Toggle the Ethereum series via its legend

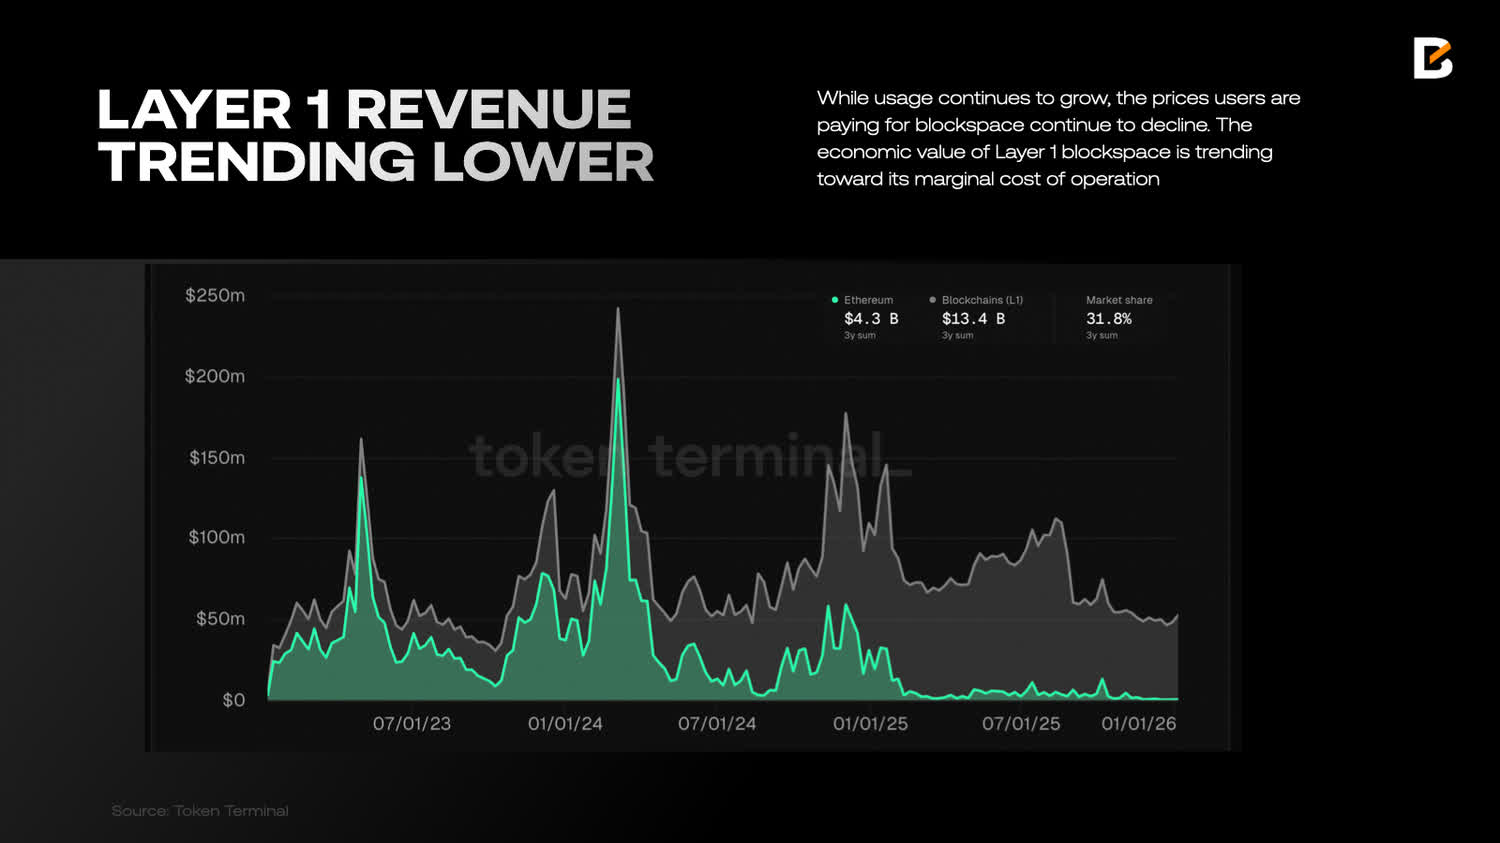coord(860,300)
